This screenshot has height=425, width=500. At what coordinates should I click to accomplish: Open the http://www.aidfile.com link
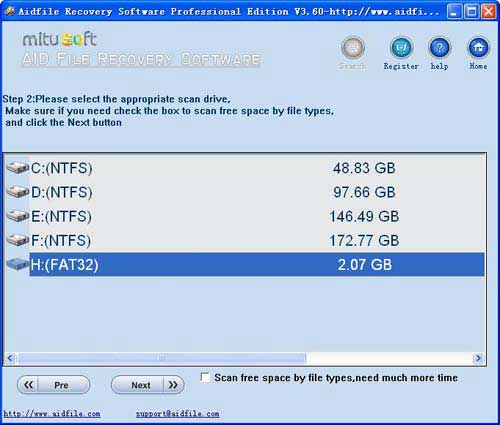[x=52, y=414]
